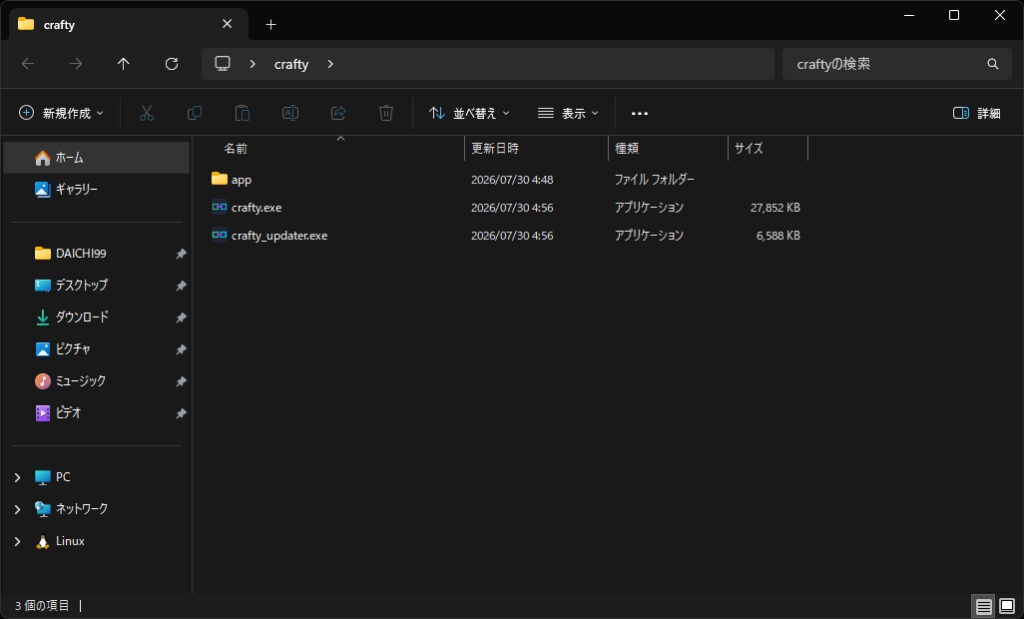This screenshot has width=1024, height=619.
Task: Go up one folder level
Action: 123,64
